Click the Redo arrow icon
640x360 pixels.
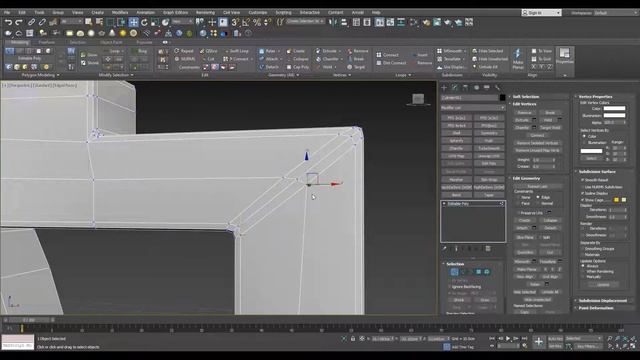(x=19, y=22)
